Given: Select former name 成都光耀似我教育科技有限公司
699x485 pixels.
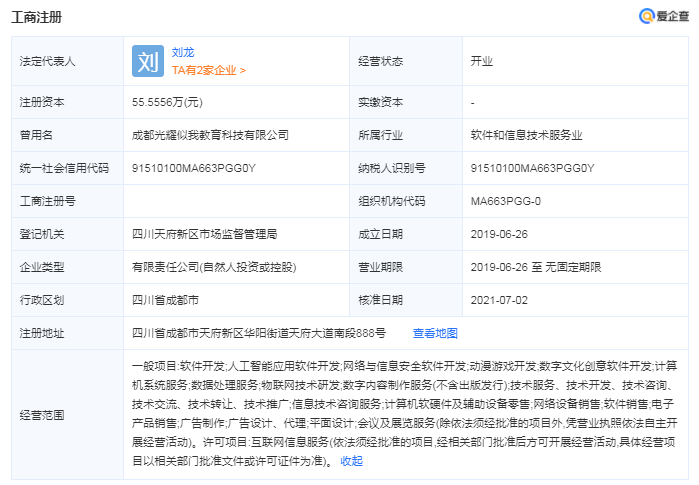Looking at the screenshot, I should 210,135.
